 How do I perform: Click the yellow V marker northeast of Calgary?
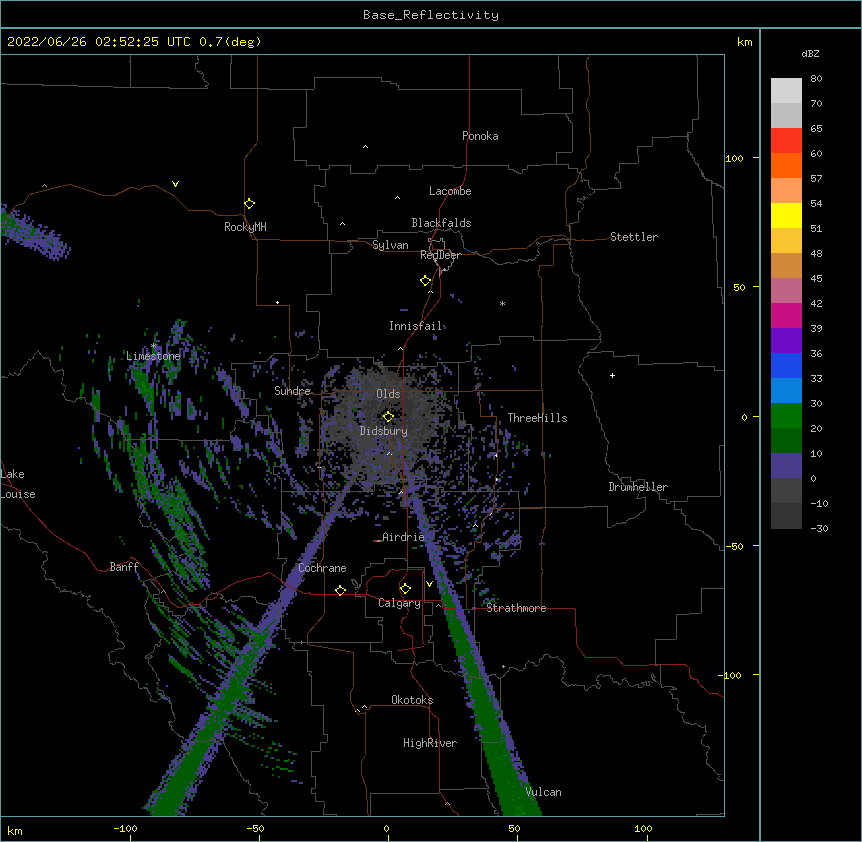[x=429, y=584]
